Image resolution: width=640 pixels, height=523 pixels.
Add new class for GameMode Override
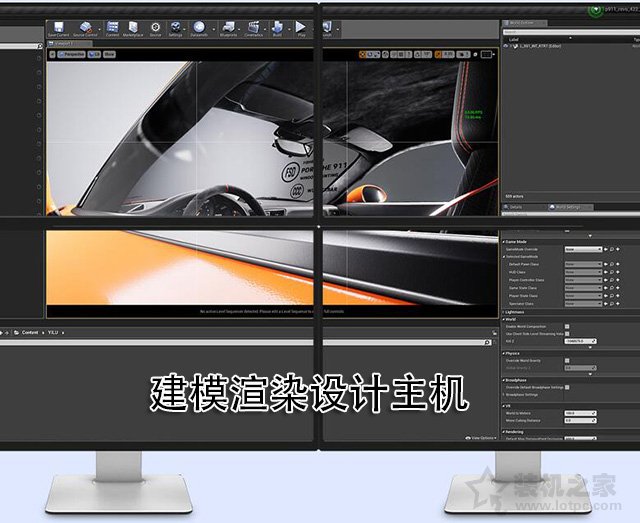618,249
